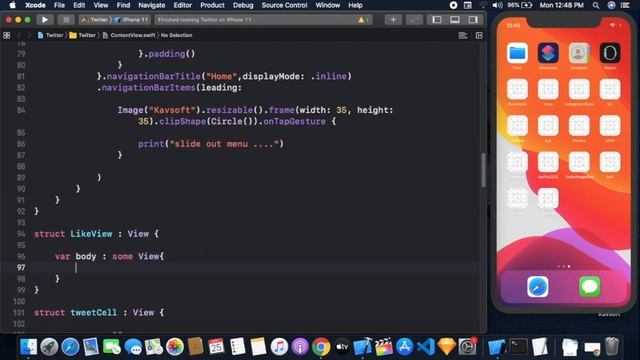
Task: Click the code review arrows button
Action: (414, 20)
